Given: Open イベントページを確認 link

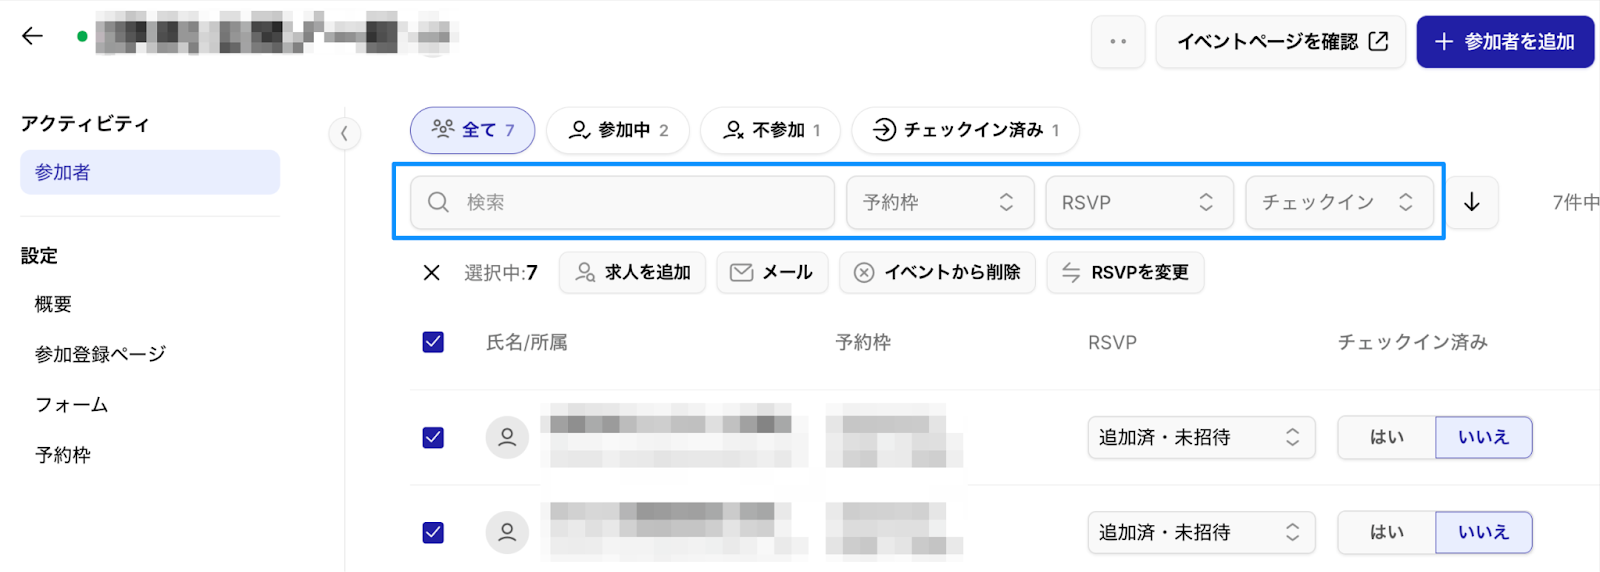Looking at the screenshot, I should [1281, 42].
